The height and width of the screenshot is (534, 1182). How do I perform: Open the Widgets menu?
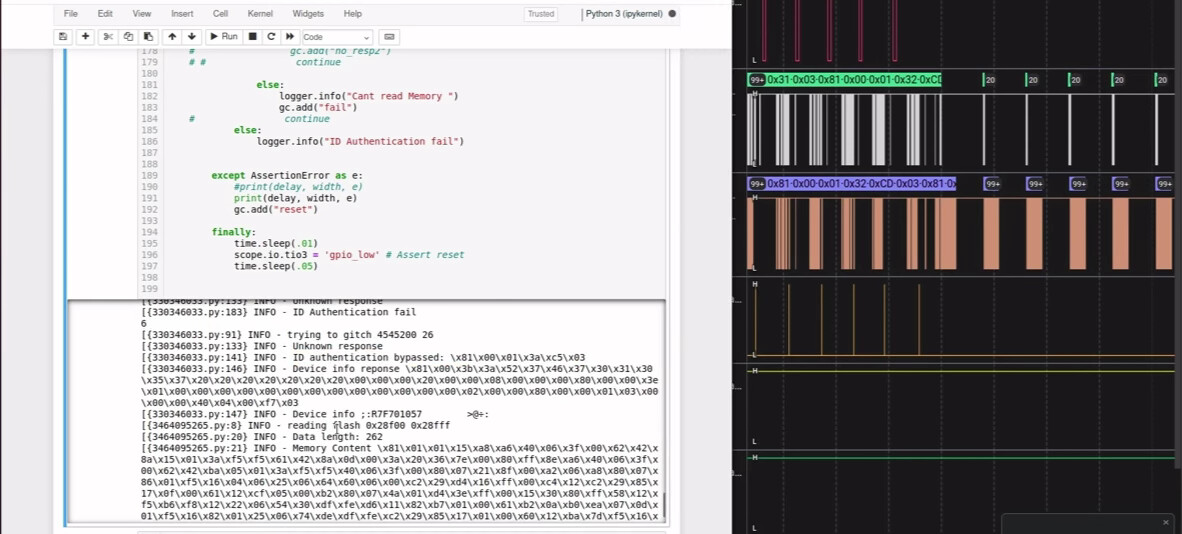coord(308,14)
